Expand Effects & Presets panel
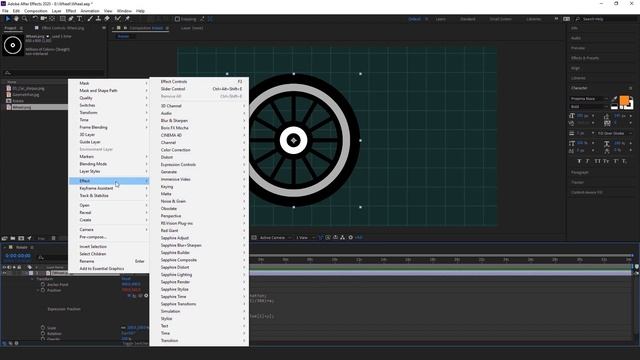The height and width of the screenshot is (360, 640). click(585, 58)
